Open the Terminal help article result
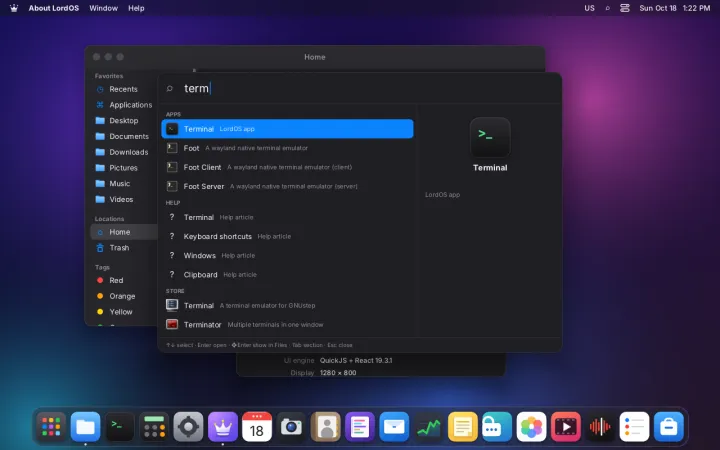The image size is (720, 450). click(287, 217)
